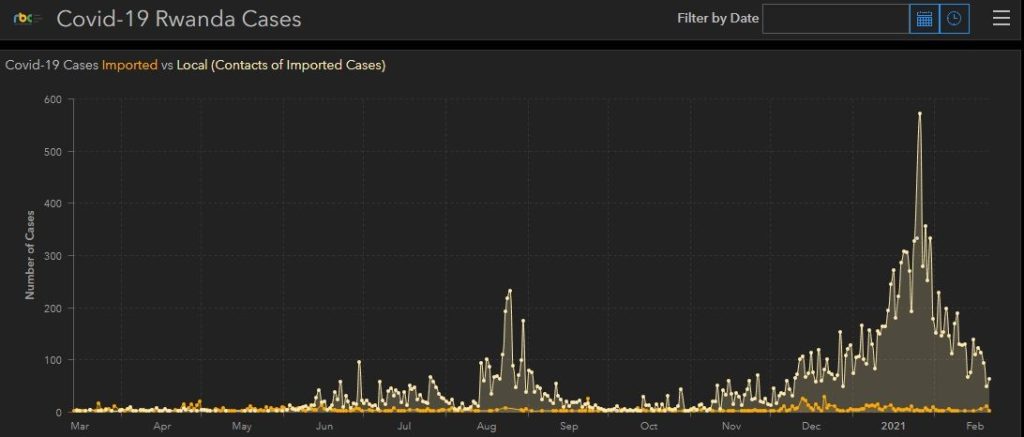The width and height of the screenshot is (1024, 437).
Task: Click the Dec label on the time axis
Action: point(811,427)
